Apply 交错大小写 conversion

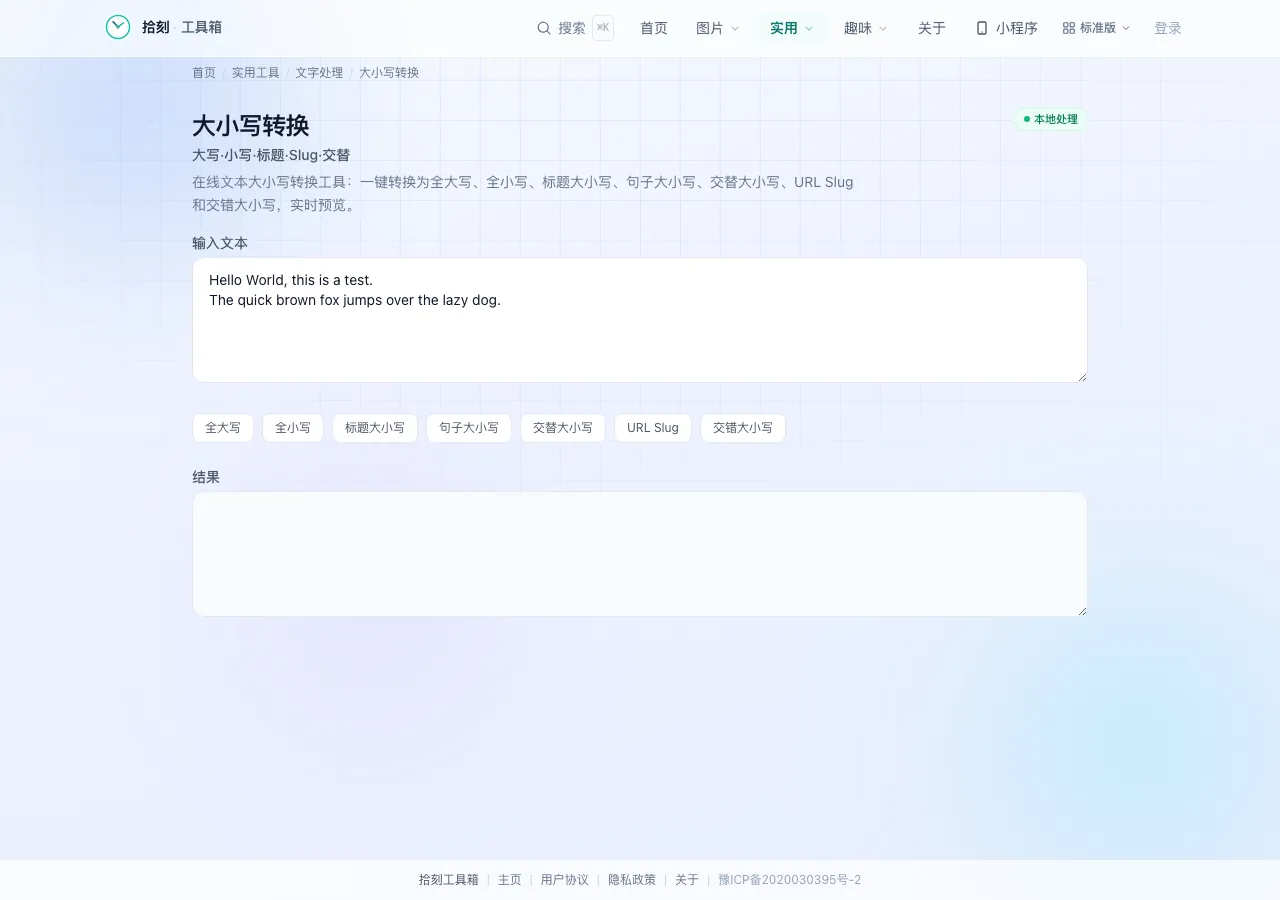743,428
